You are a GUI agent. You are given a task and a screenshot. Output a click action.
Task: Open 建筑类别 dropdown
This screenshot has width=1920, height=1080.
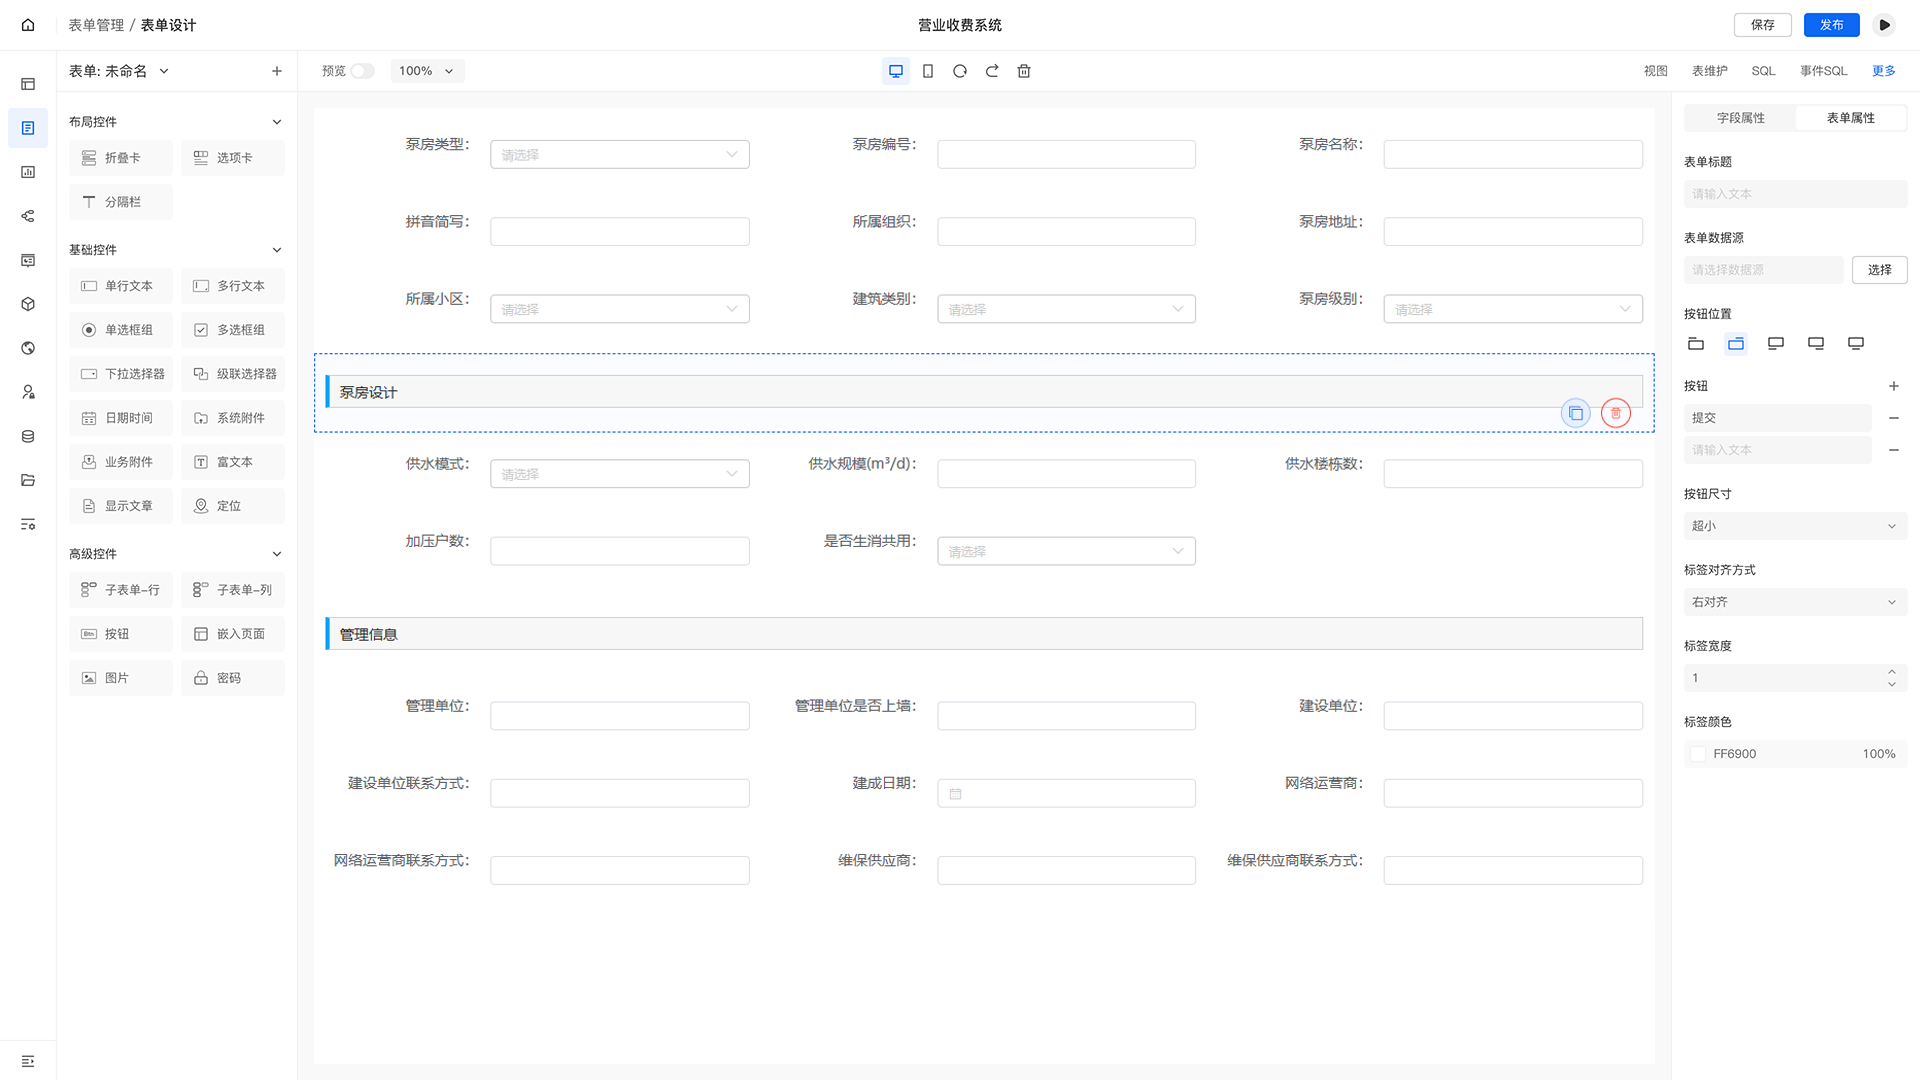tap(1066, 309)
